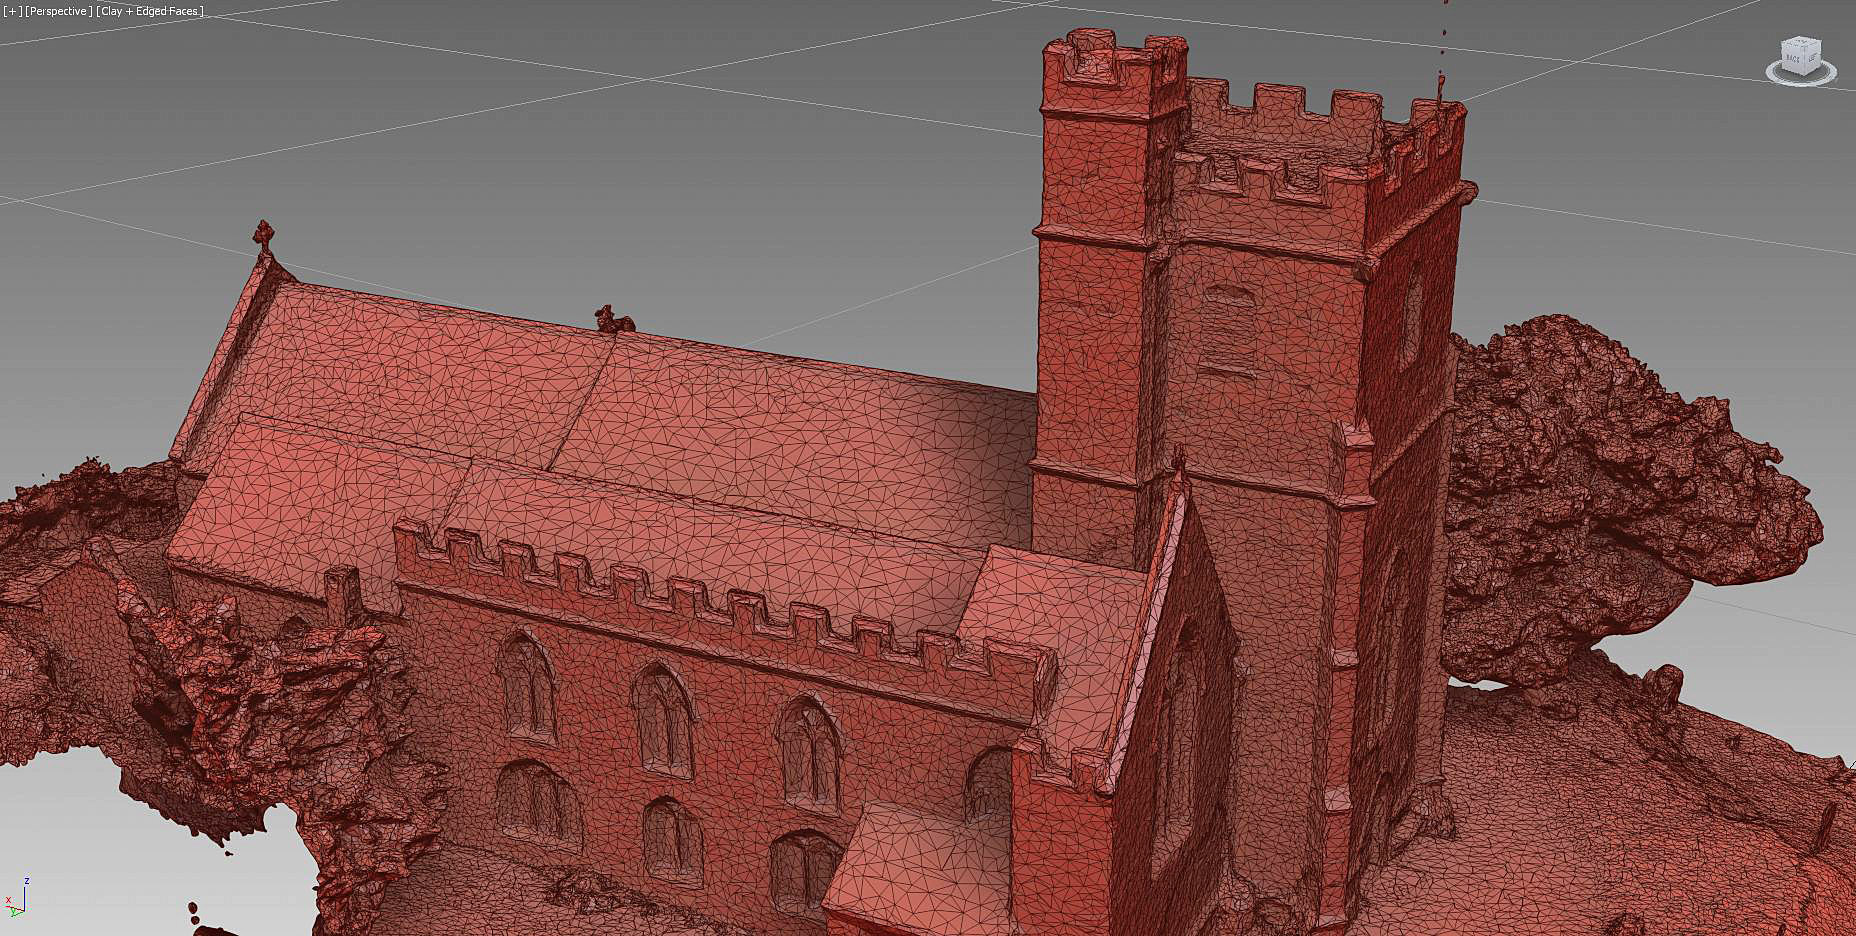This screenshot has width=1856, height=936.
Task: Click the tower's arched belfry window
Action: click(1228, 330)
